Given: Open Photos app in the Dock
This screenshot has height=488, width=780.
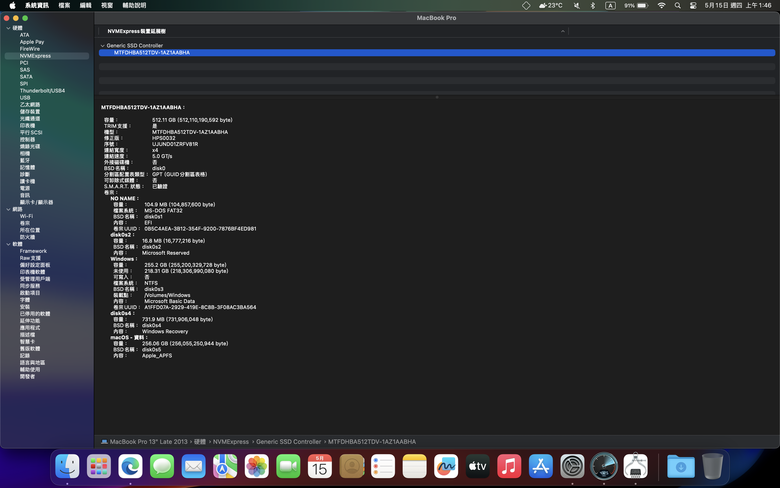Looking at the screenshot, I should pyautogui.click(x=257, y=466).
